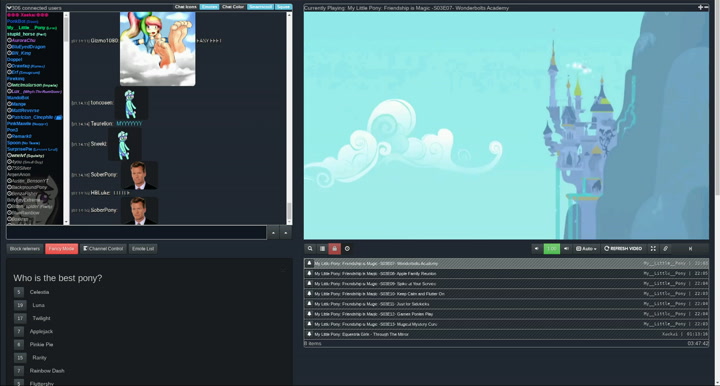Collapse the 306 connected users list
Viewport: 720px width, 386px height.
9,8
